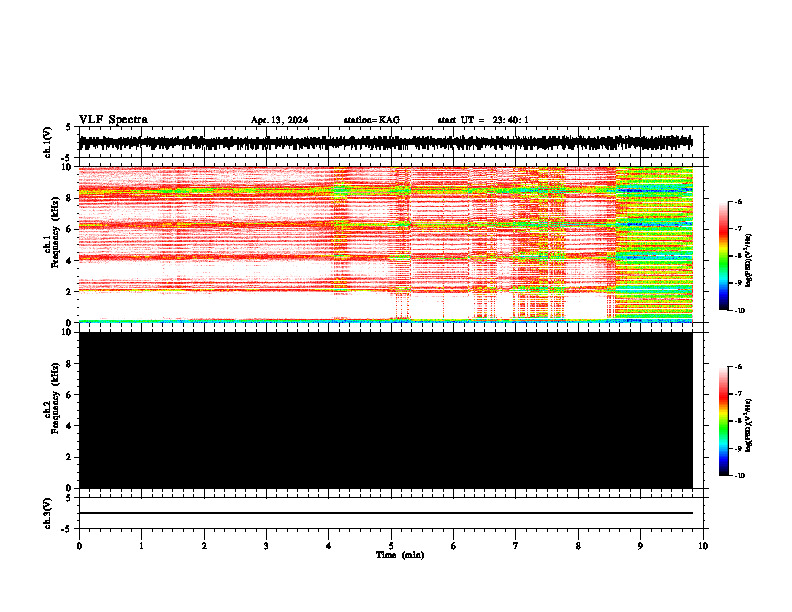Click the ch.1 spectrogram color scale bar

pyautogui.click(x=723, y=256)
